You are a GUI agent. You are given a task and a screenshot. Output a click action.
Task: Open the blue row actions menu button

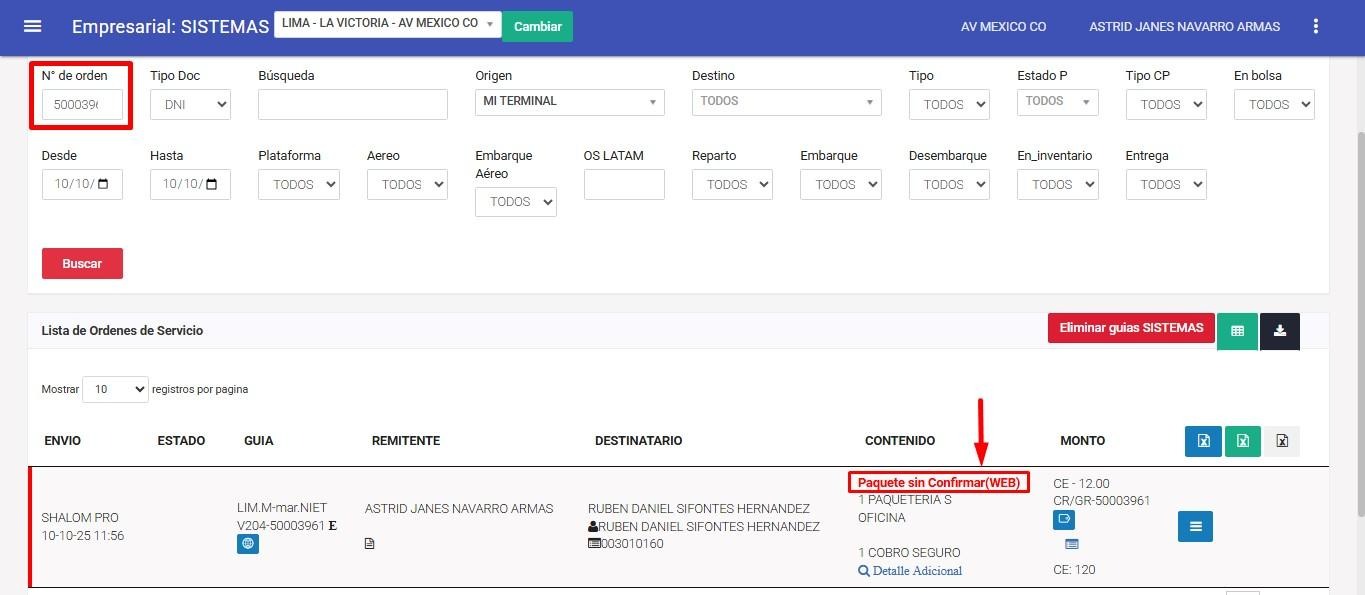point(1195,527)
